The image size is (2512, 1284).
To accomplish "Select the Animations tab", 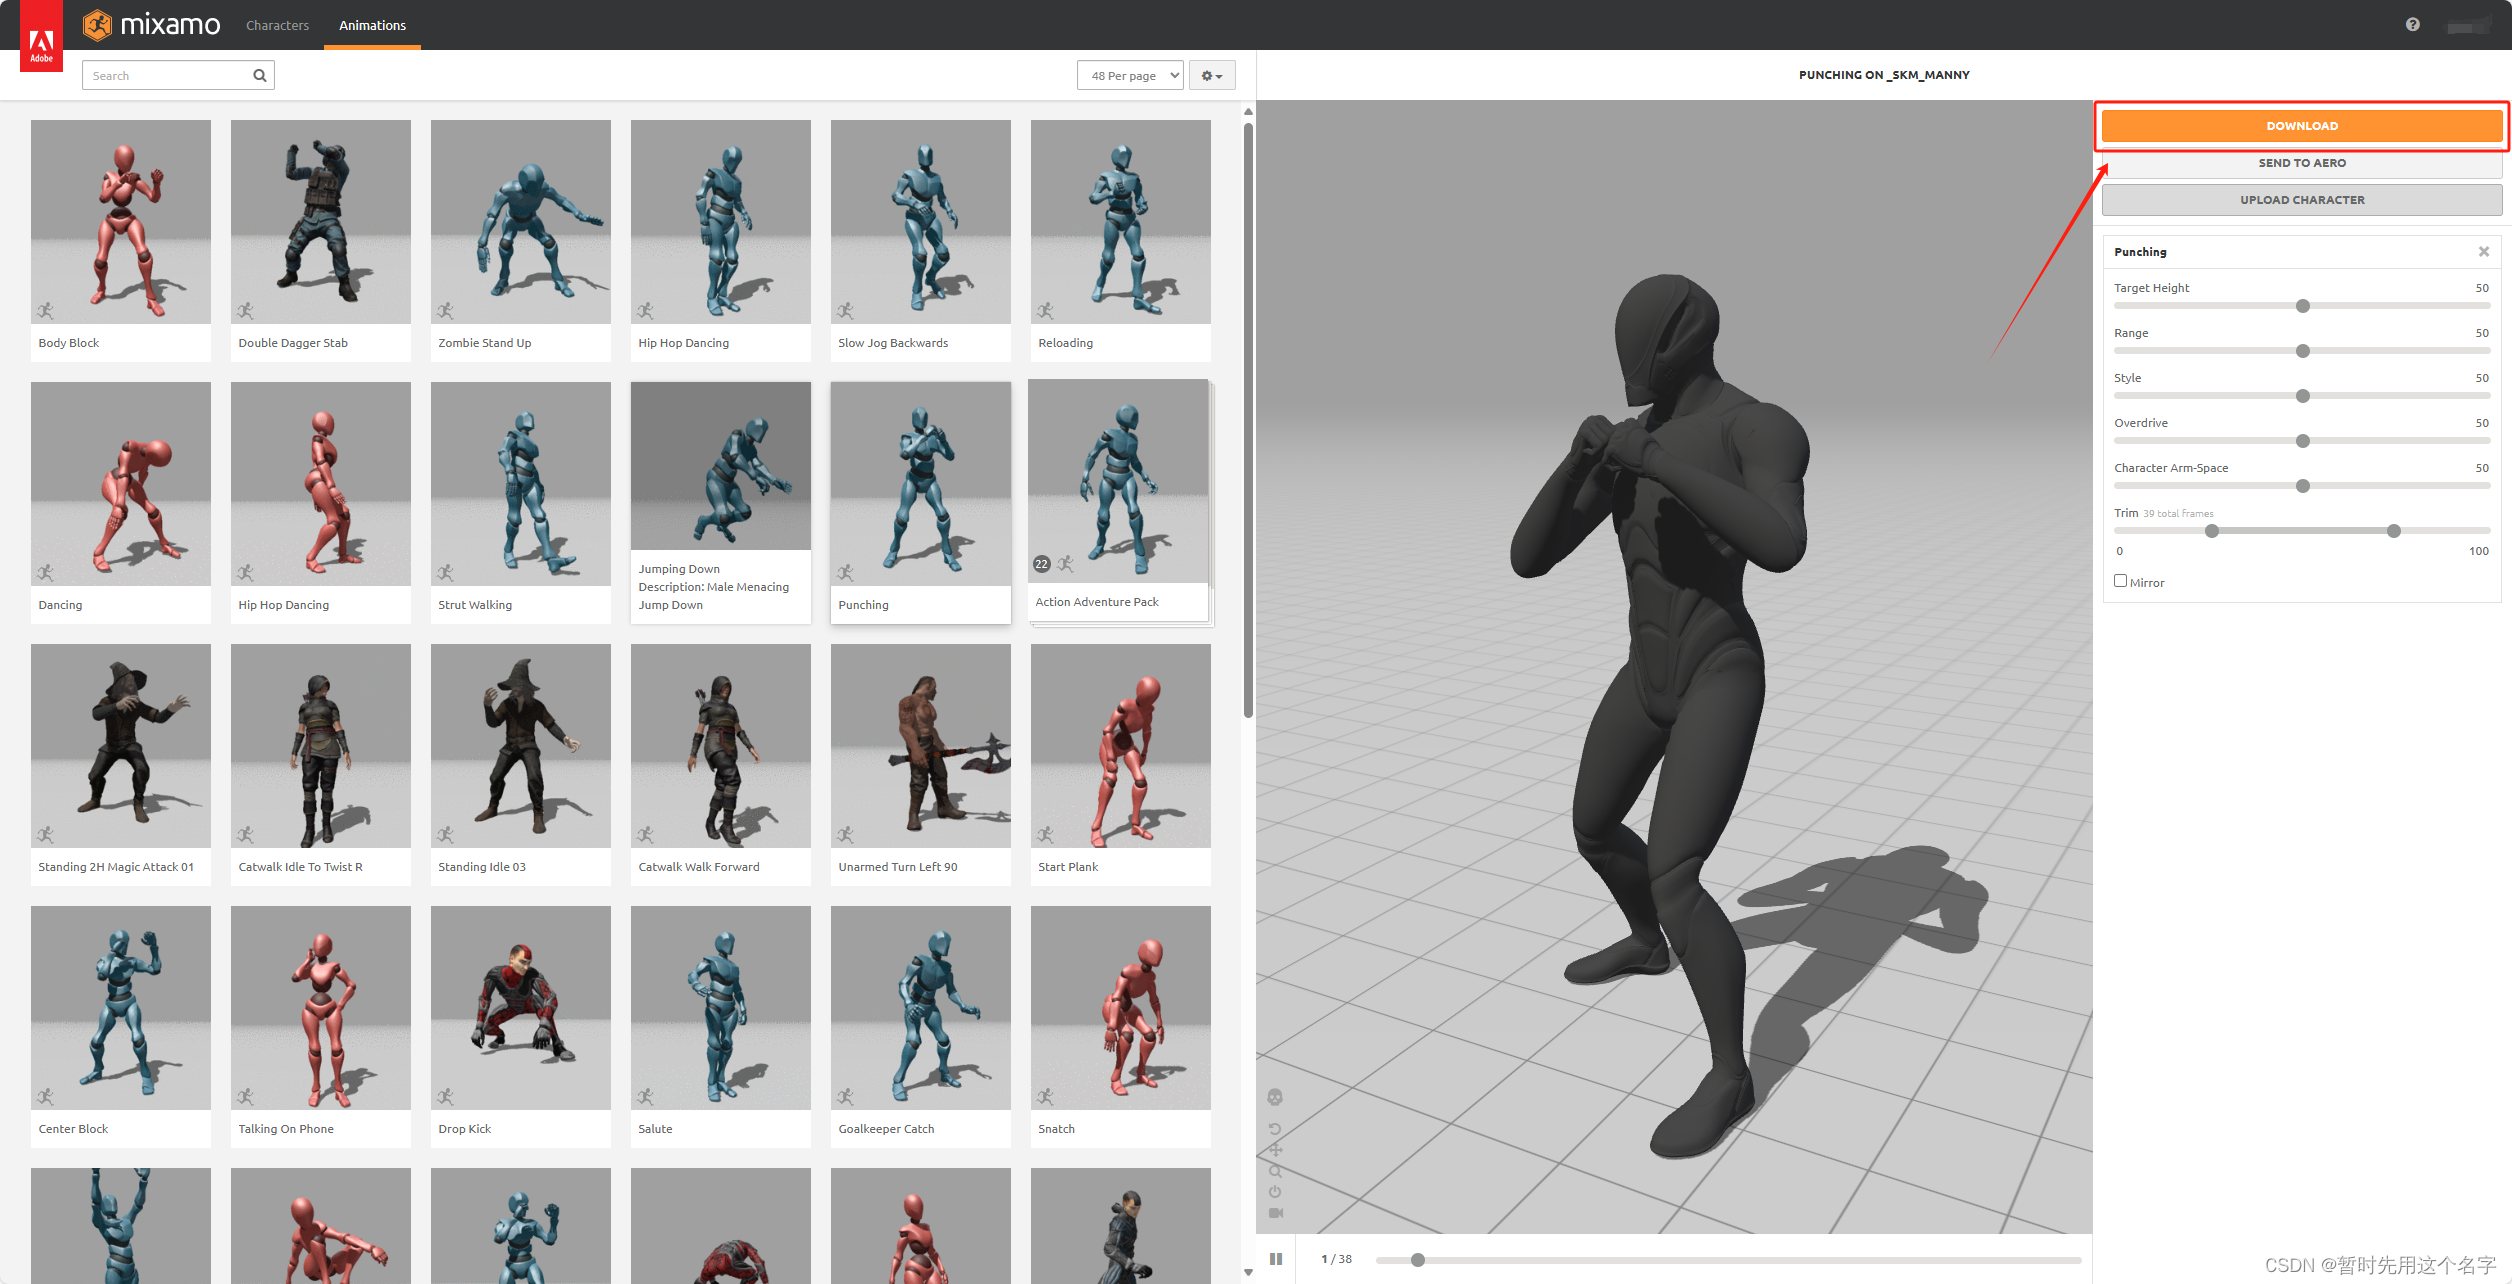I will pyautogui.click(x=372, y=25).
